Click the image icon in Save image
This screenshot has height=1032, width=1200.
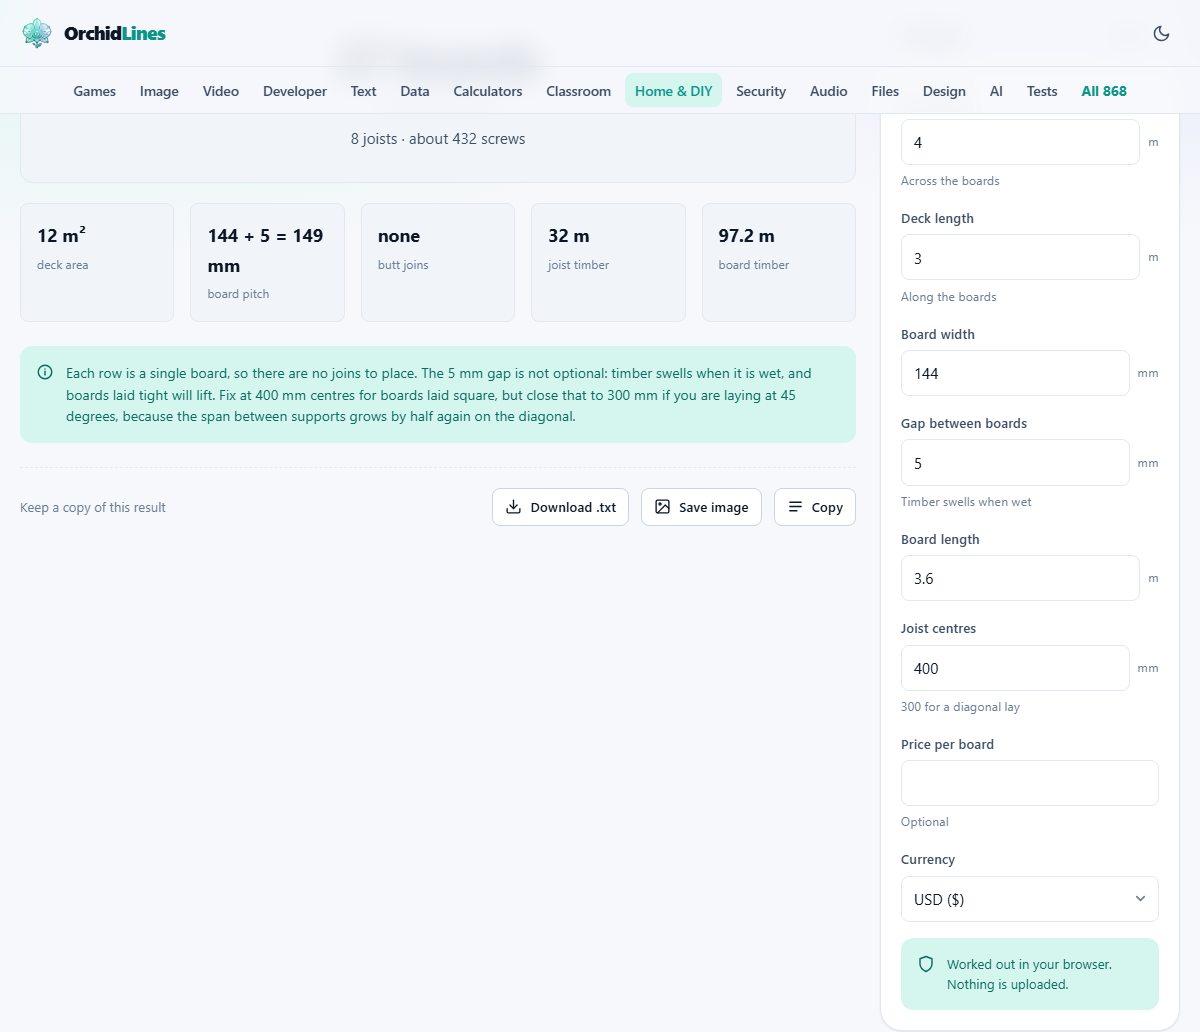(662, 507)
